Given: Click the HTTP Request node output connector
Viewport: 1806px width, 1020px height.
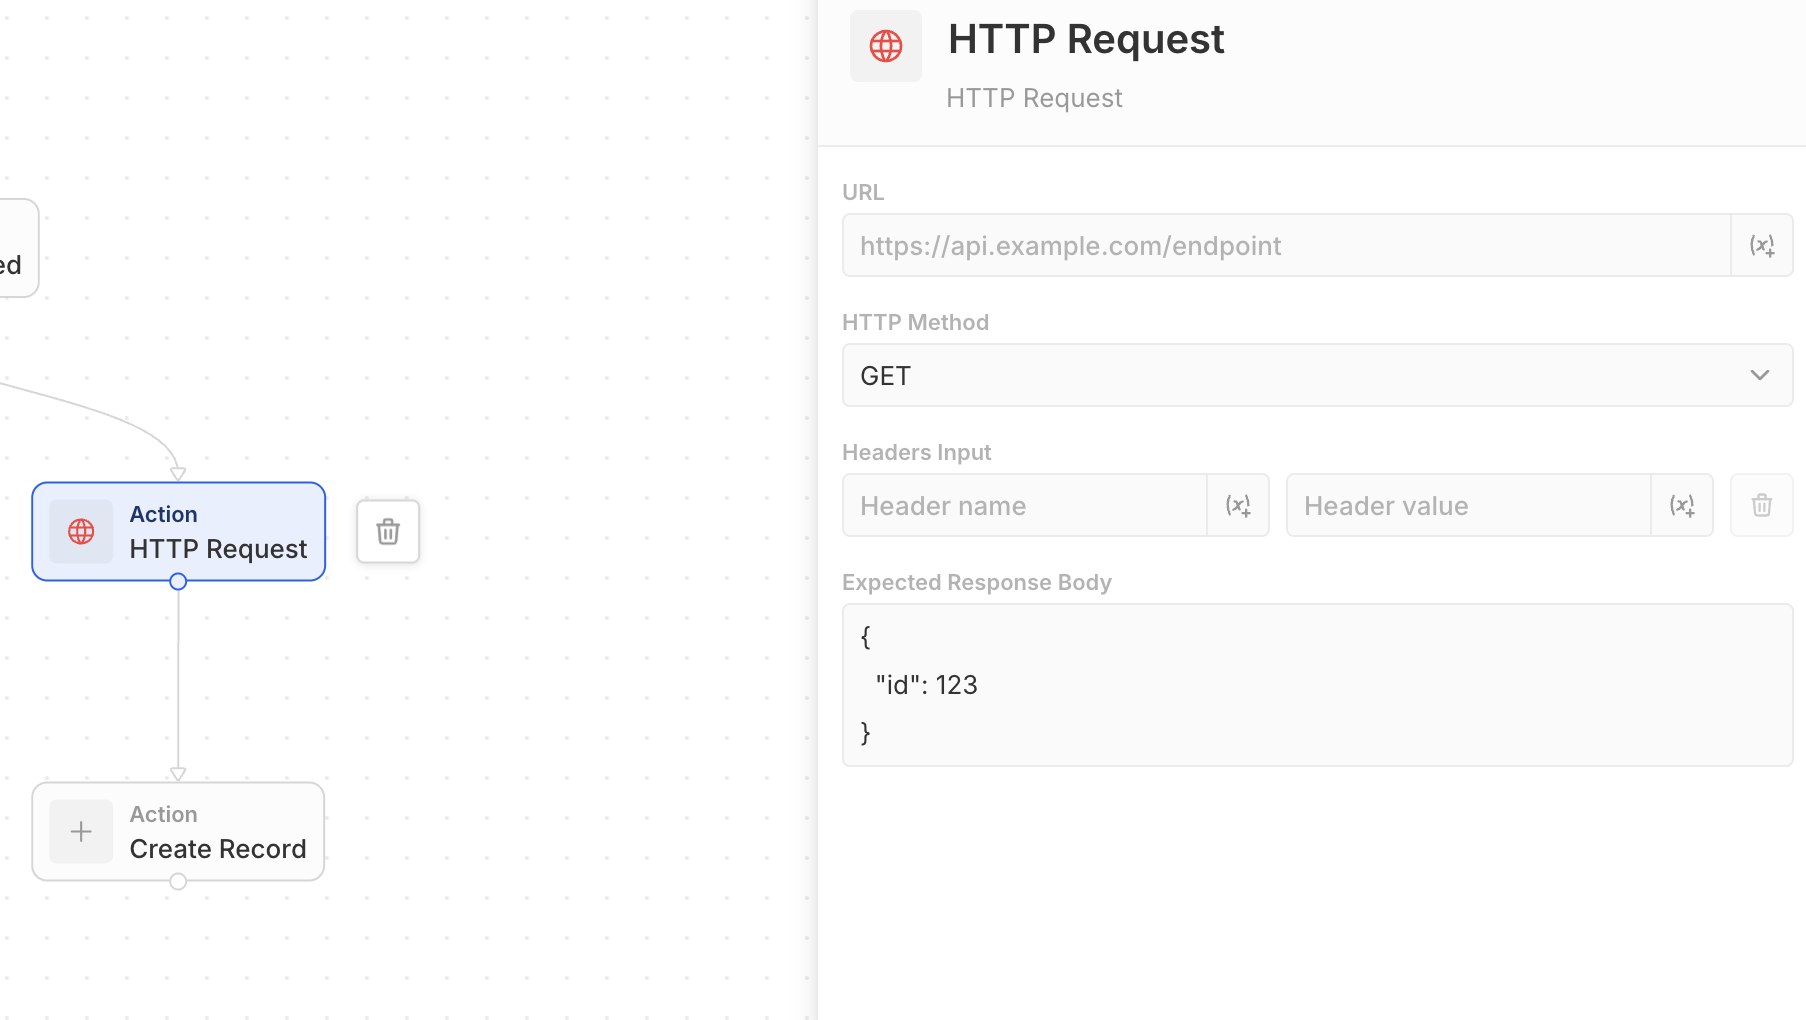Looking at the screenshot, I should point(178,581).
